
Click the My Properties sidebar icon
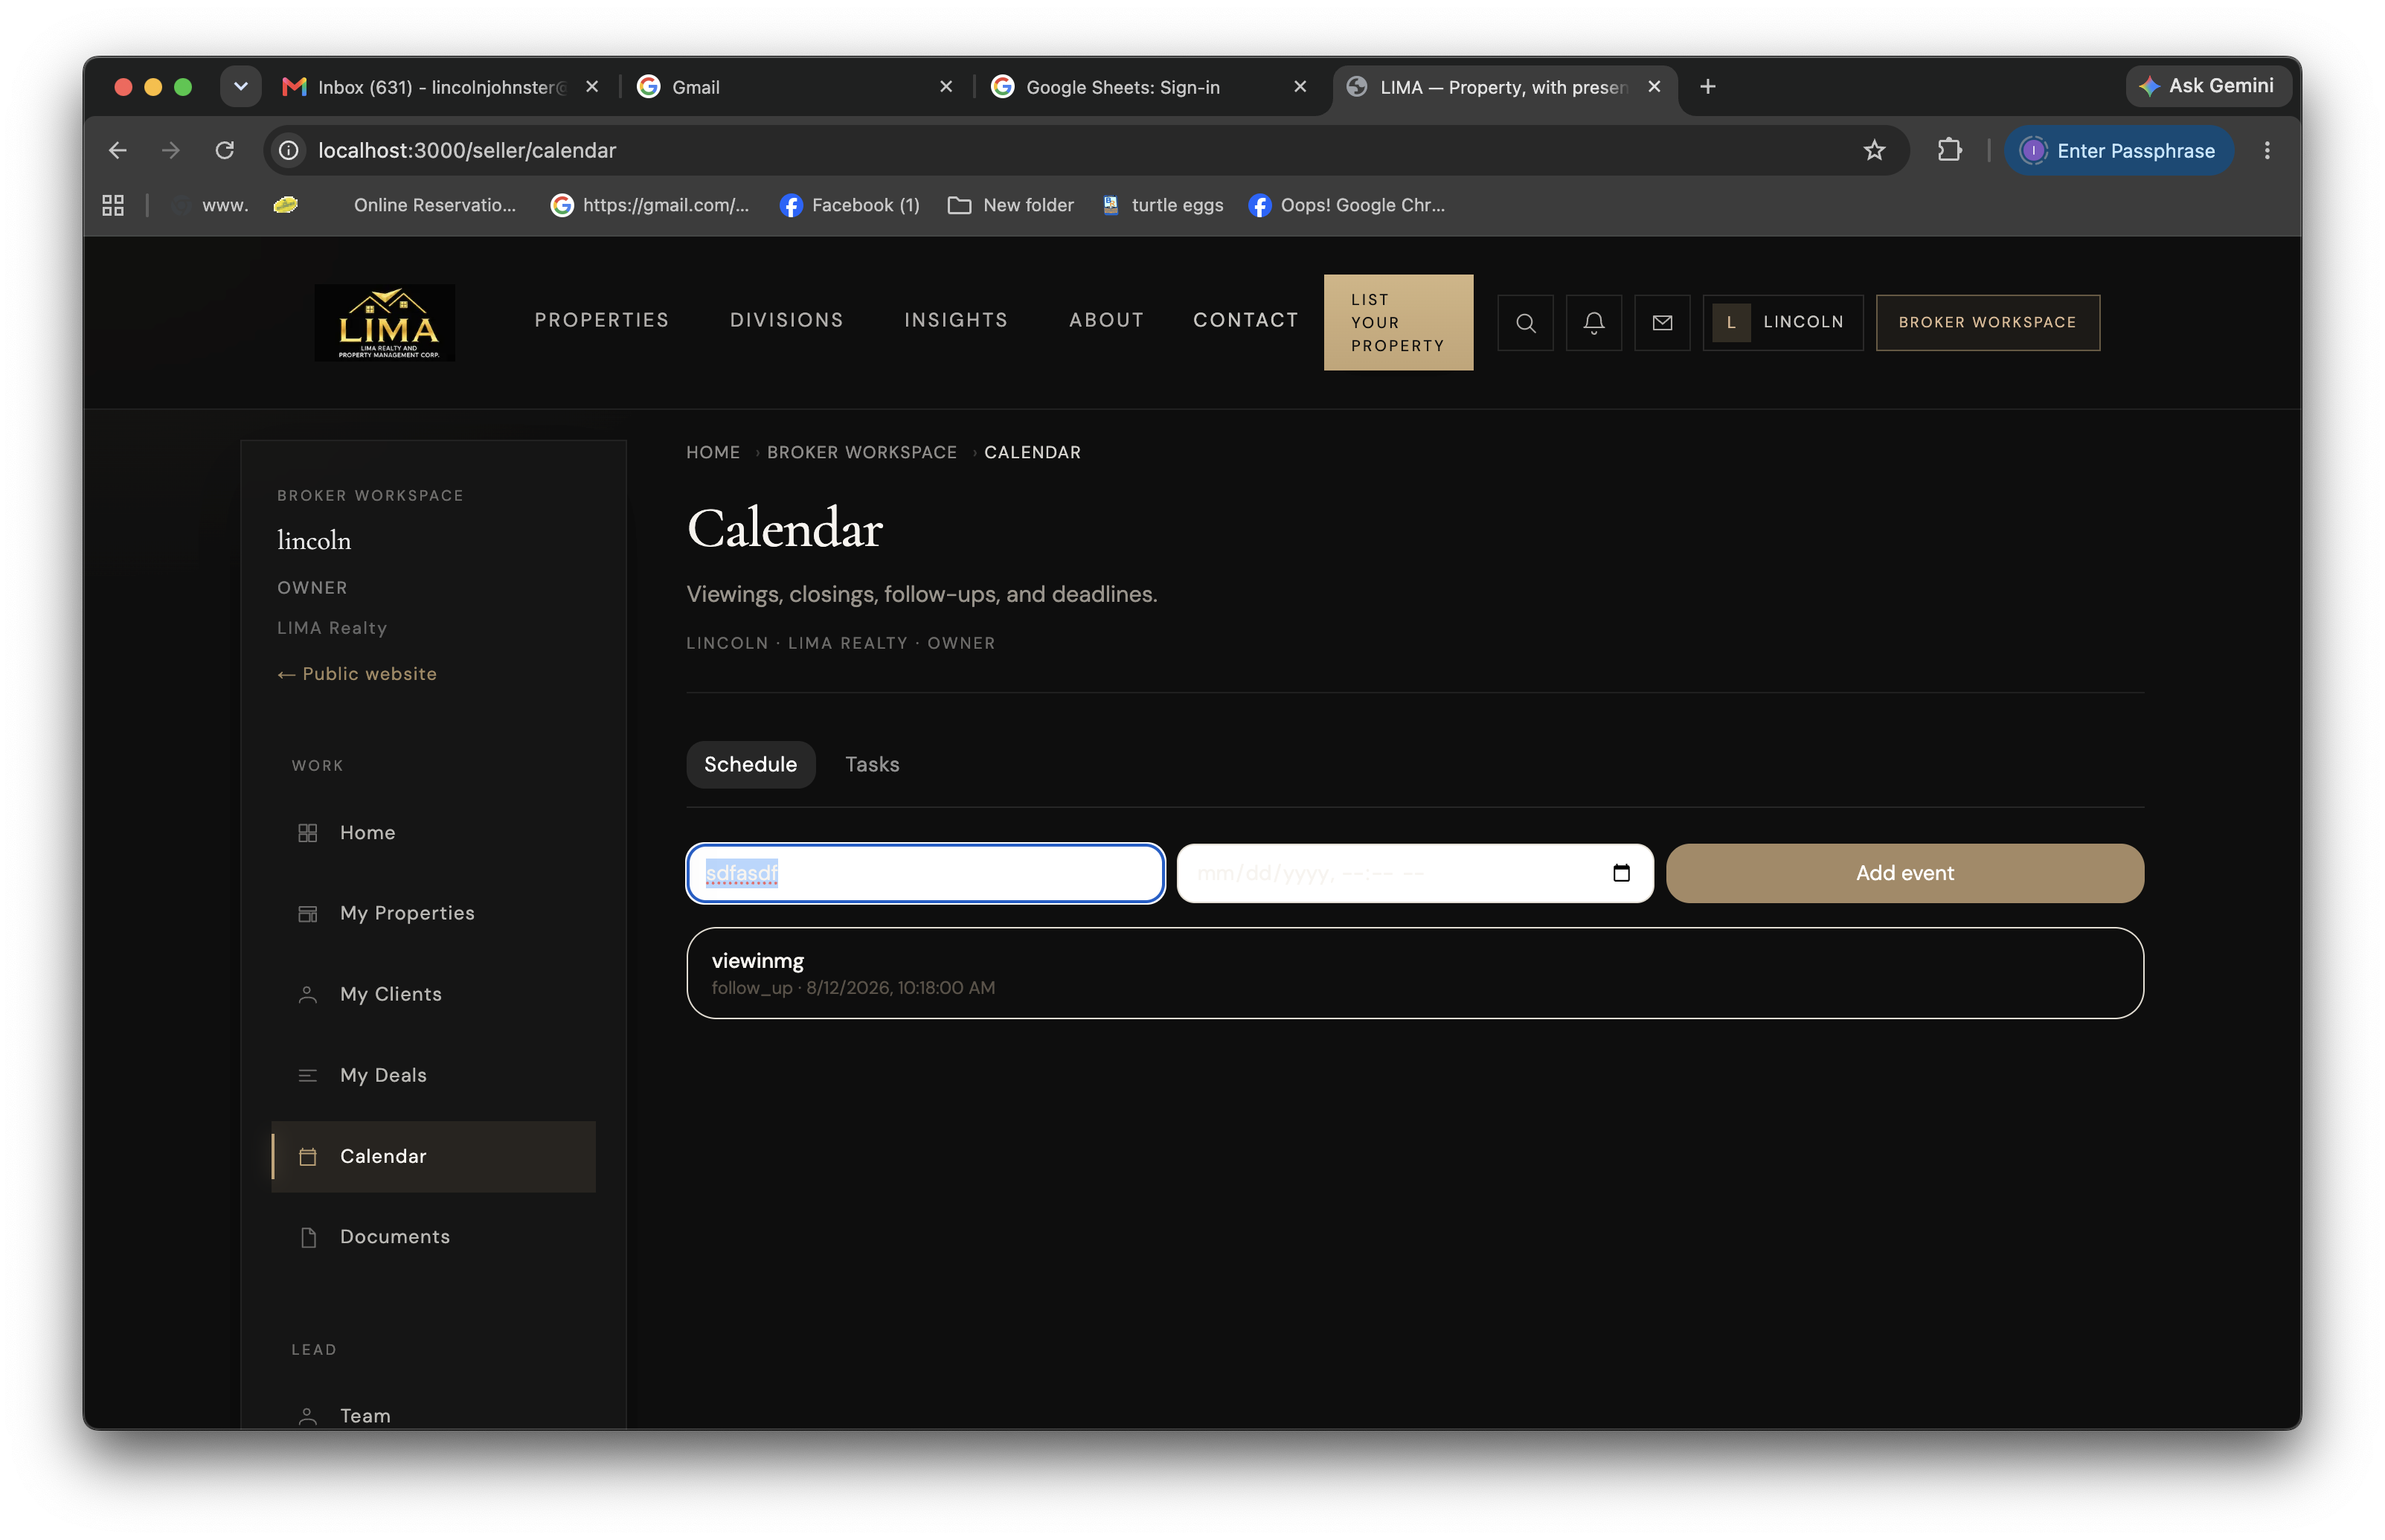(x=308, y=913)
